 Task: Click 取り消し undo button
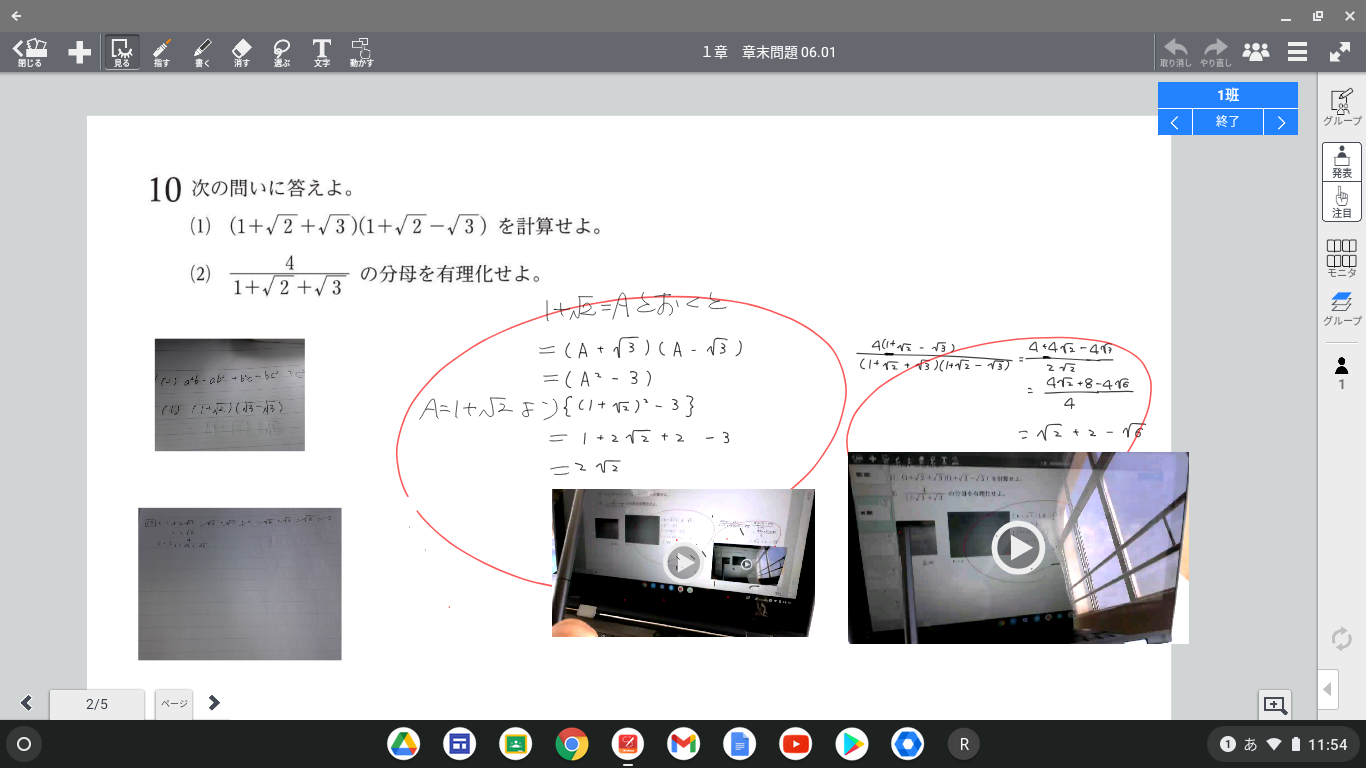[x=1176, y=52]
